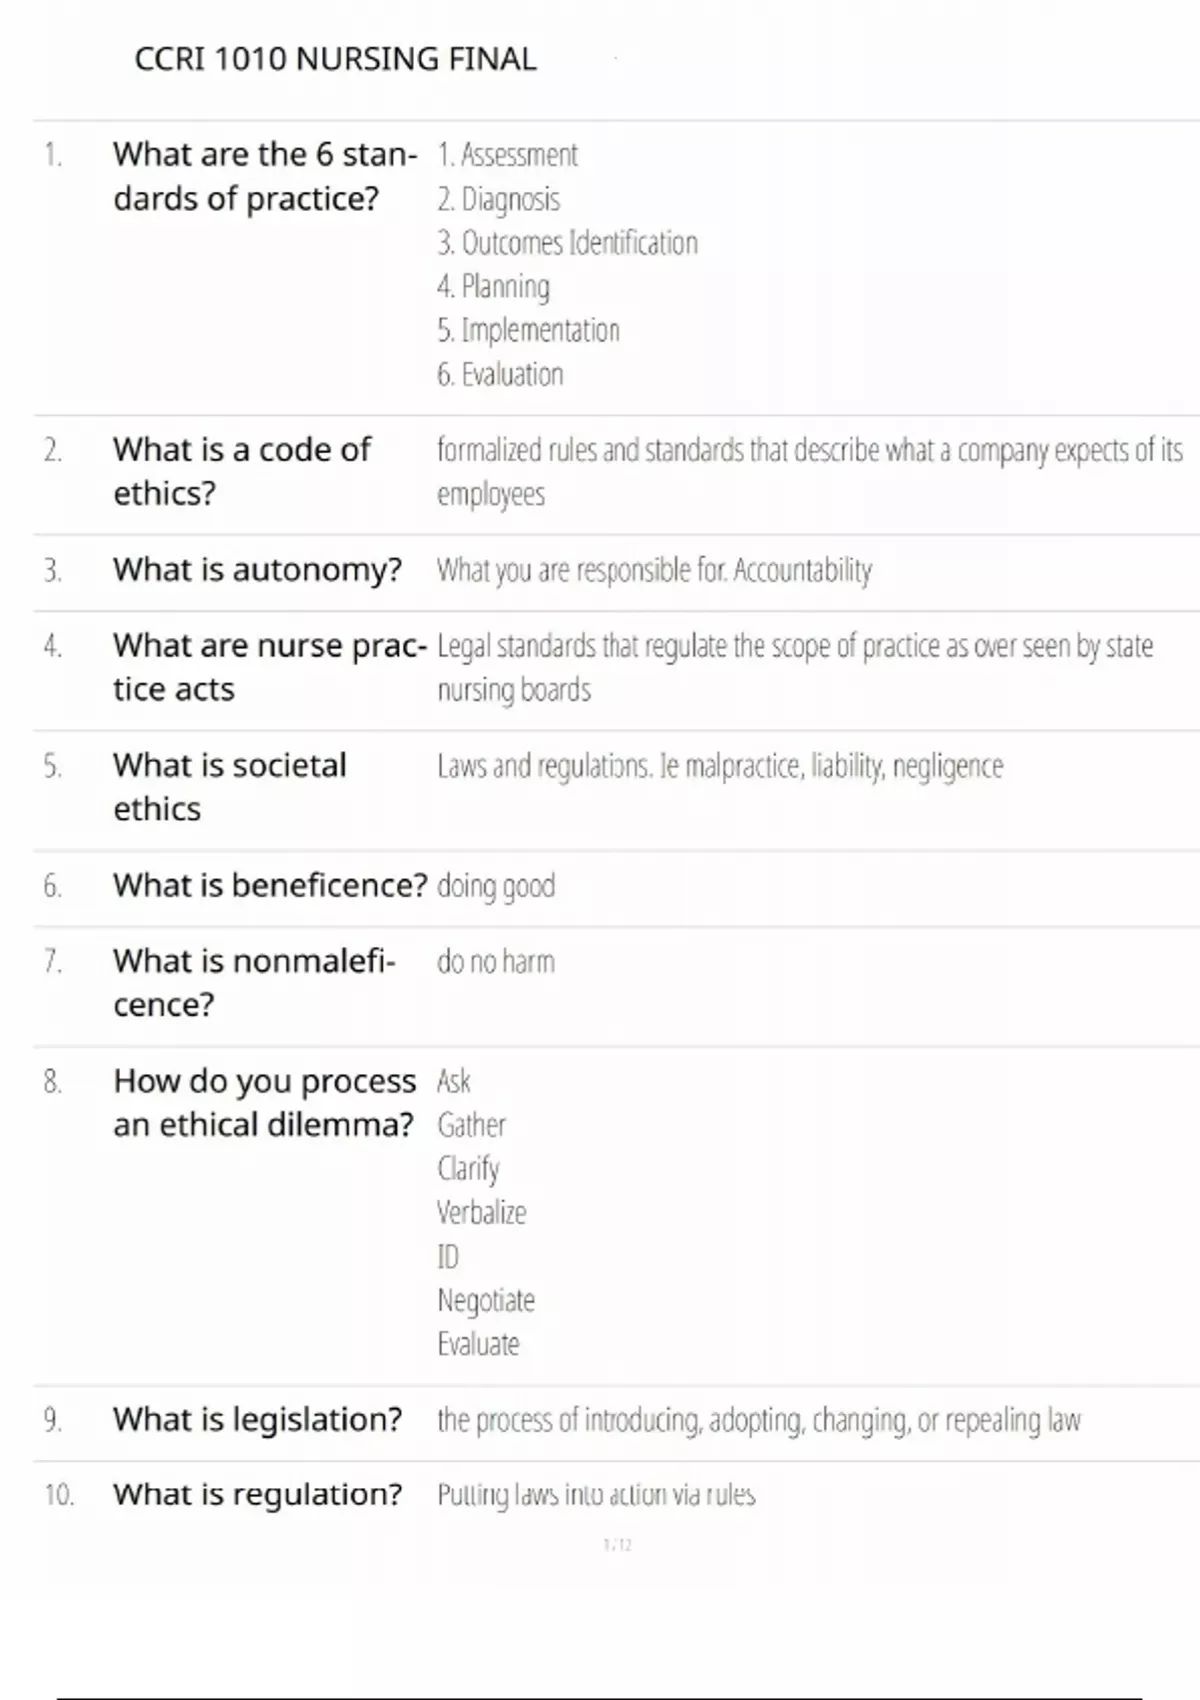The image size is (1200, 1700).
Task: Click the 'Implementation' list entry
Action: [528, 331]
